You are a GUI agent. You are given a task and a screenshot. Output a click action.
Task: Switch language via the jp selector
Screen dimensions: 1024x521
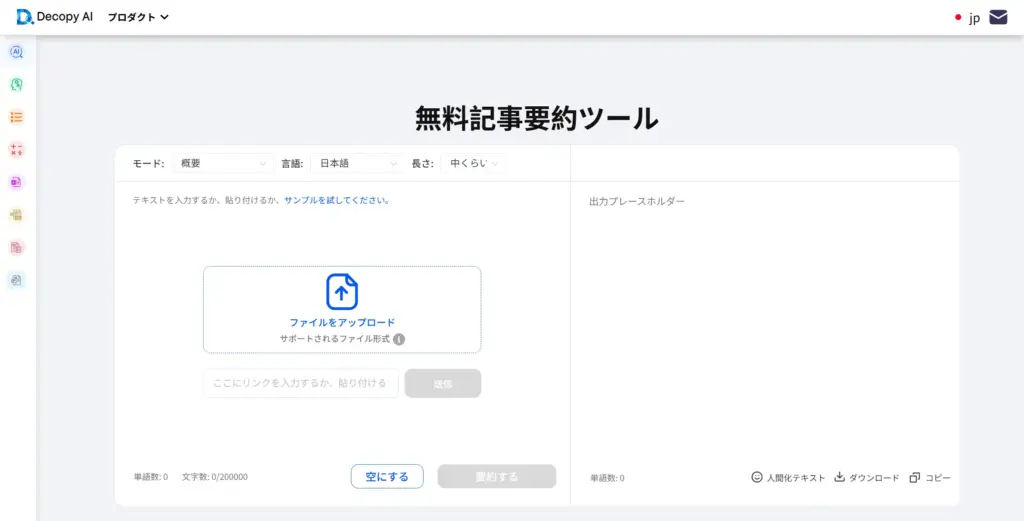(x=967, y=18)
